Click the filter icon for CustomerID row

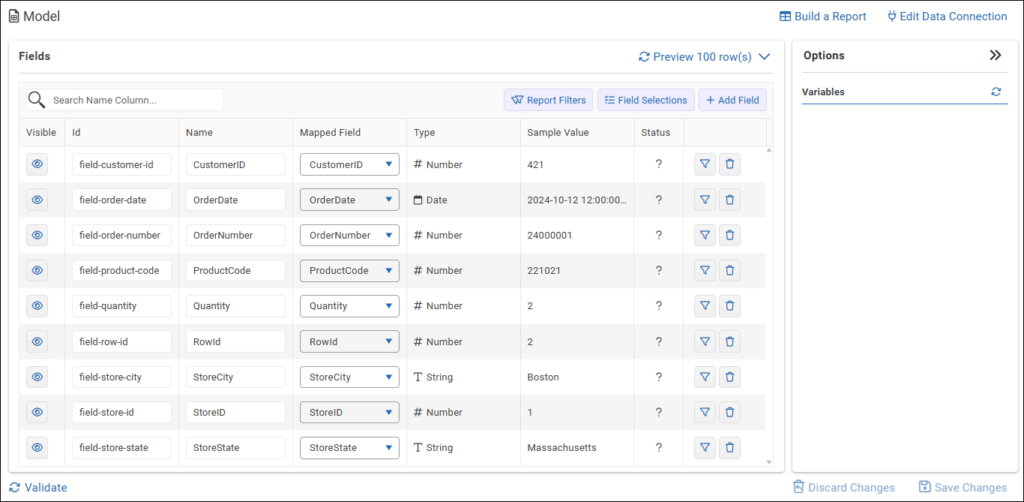(x=704, y=164)
